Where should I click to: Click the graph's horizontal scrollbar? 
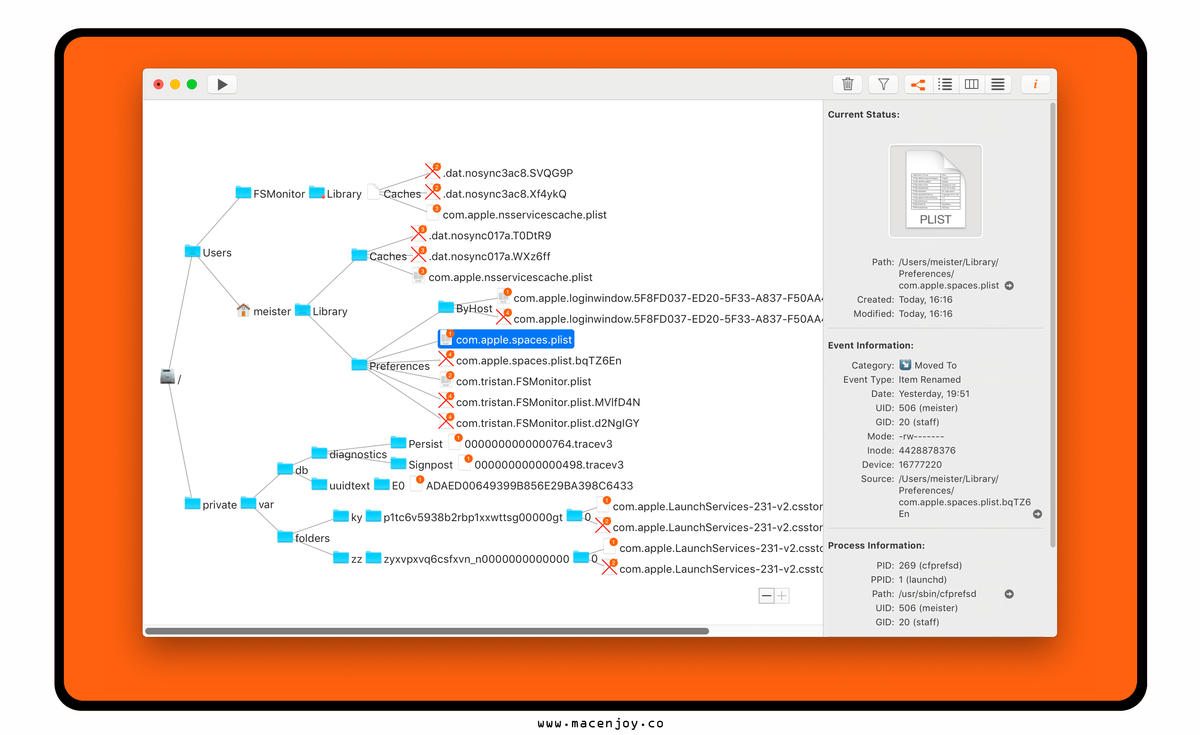pyautogui.click(x=427, y=631)
